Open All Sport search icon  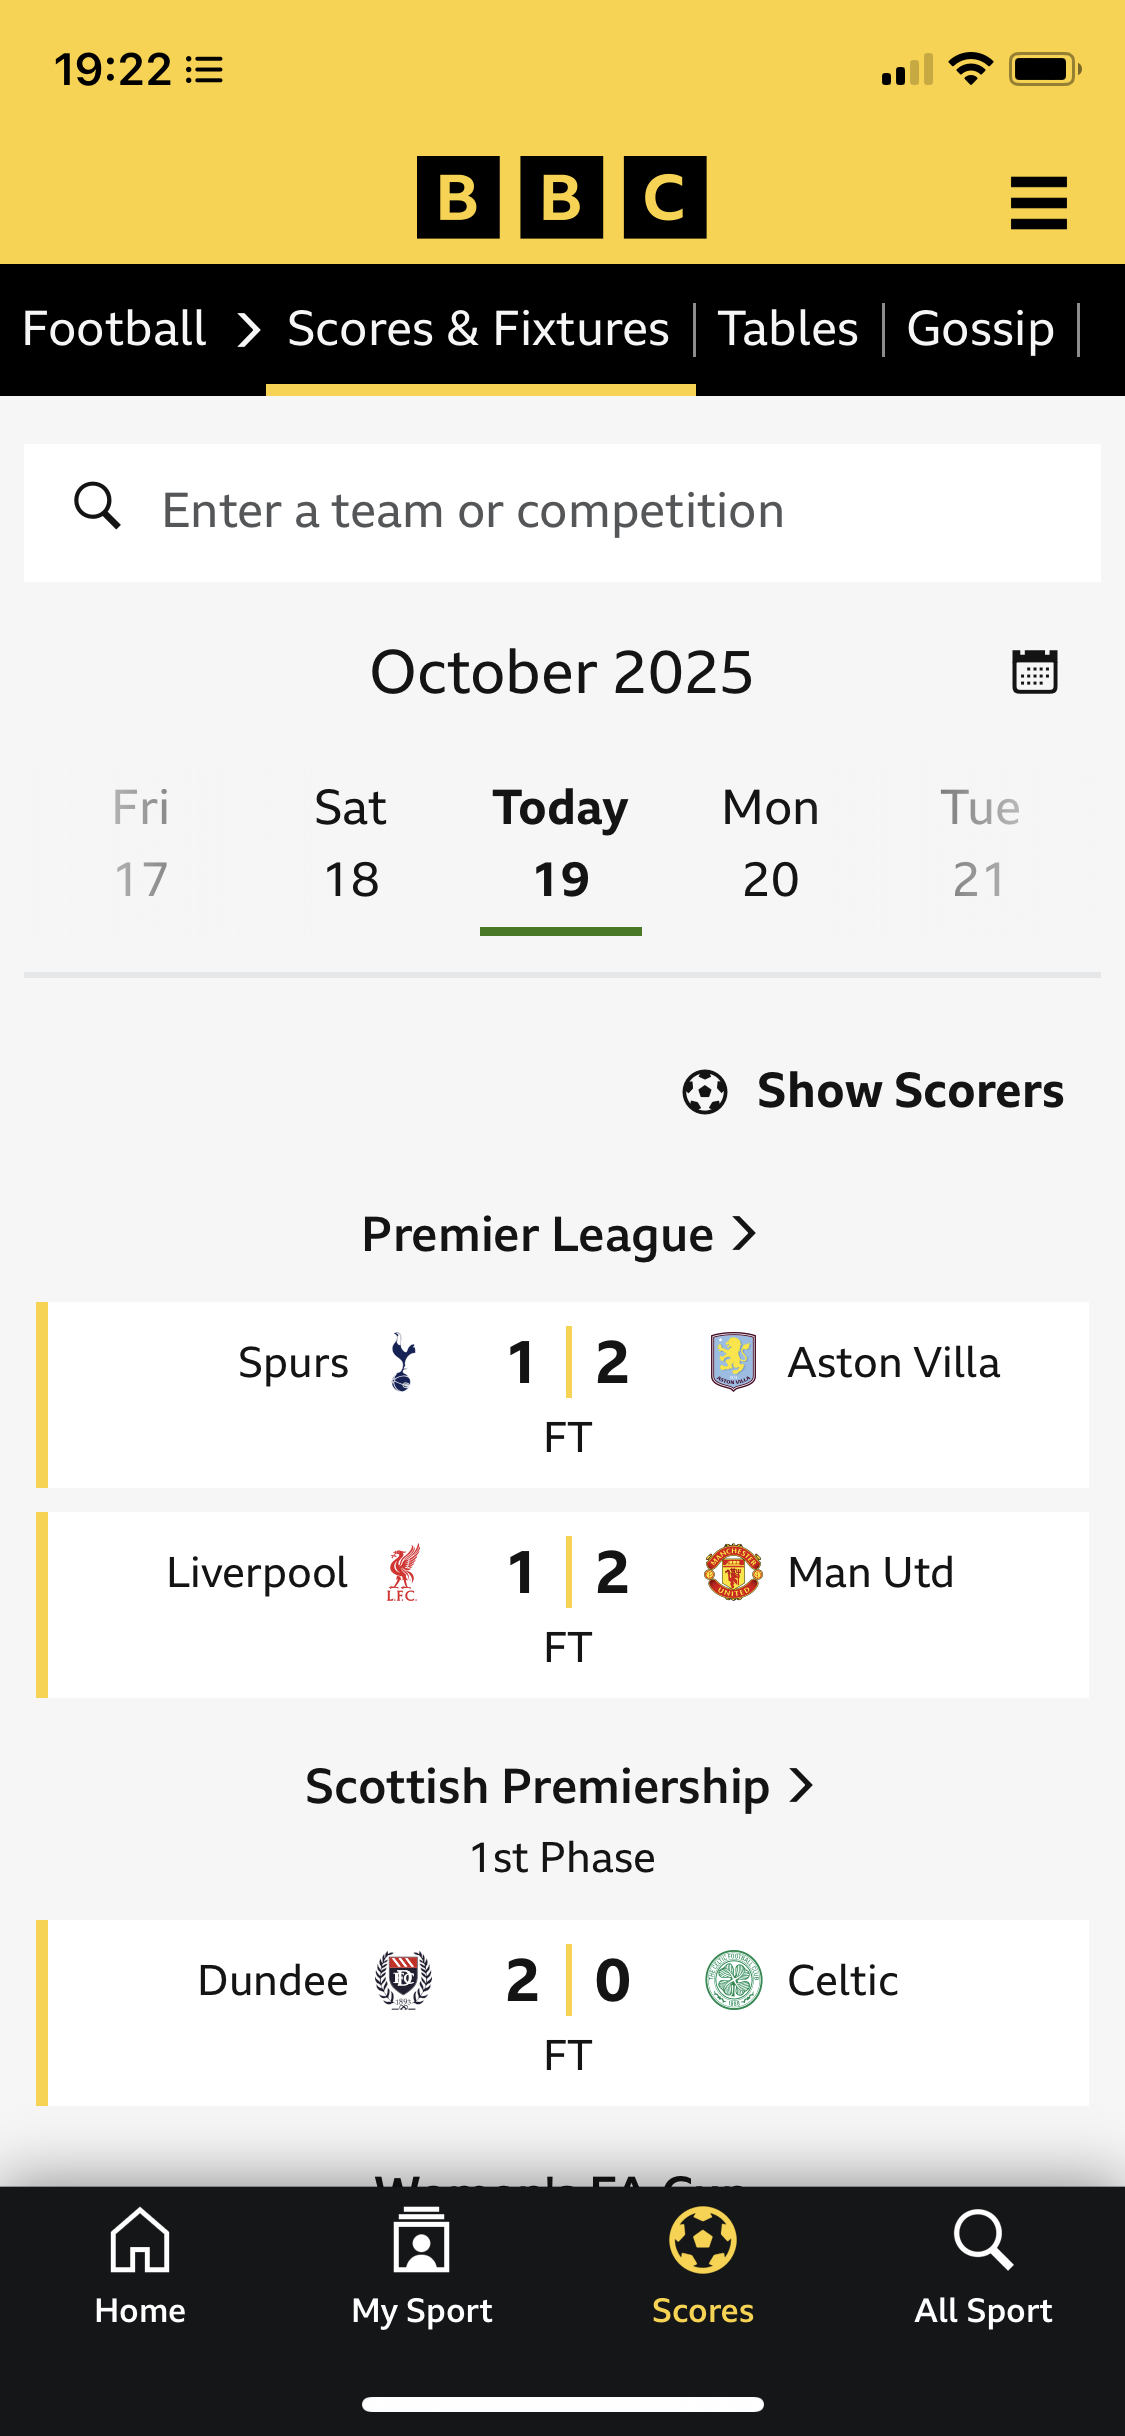coord(983,2242)
